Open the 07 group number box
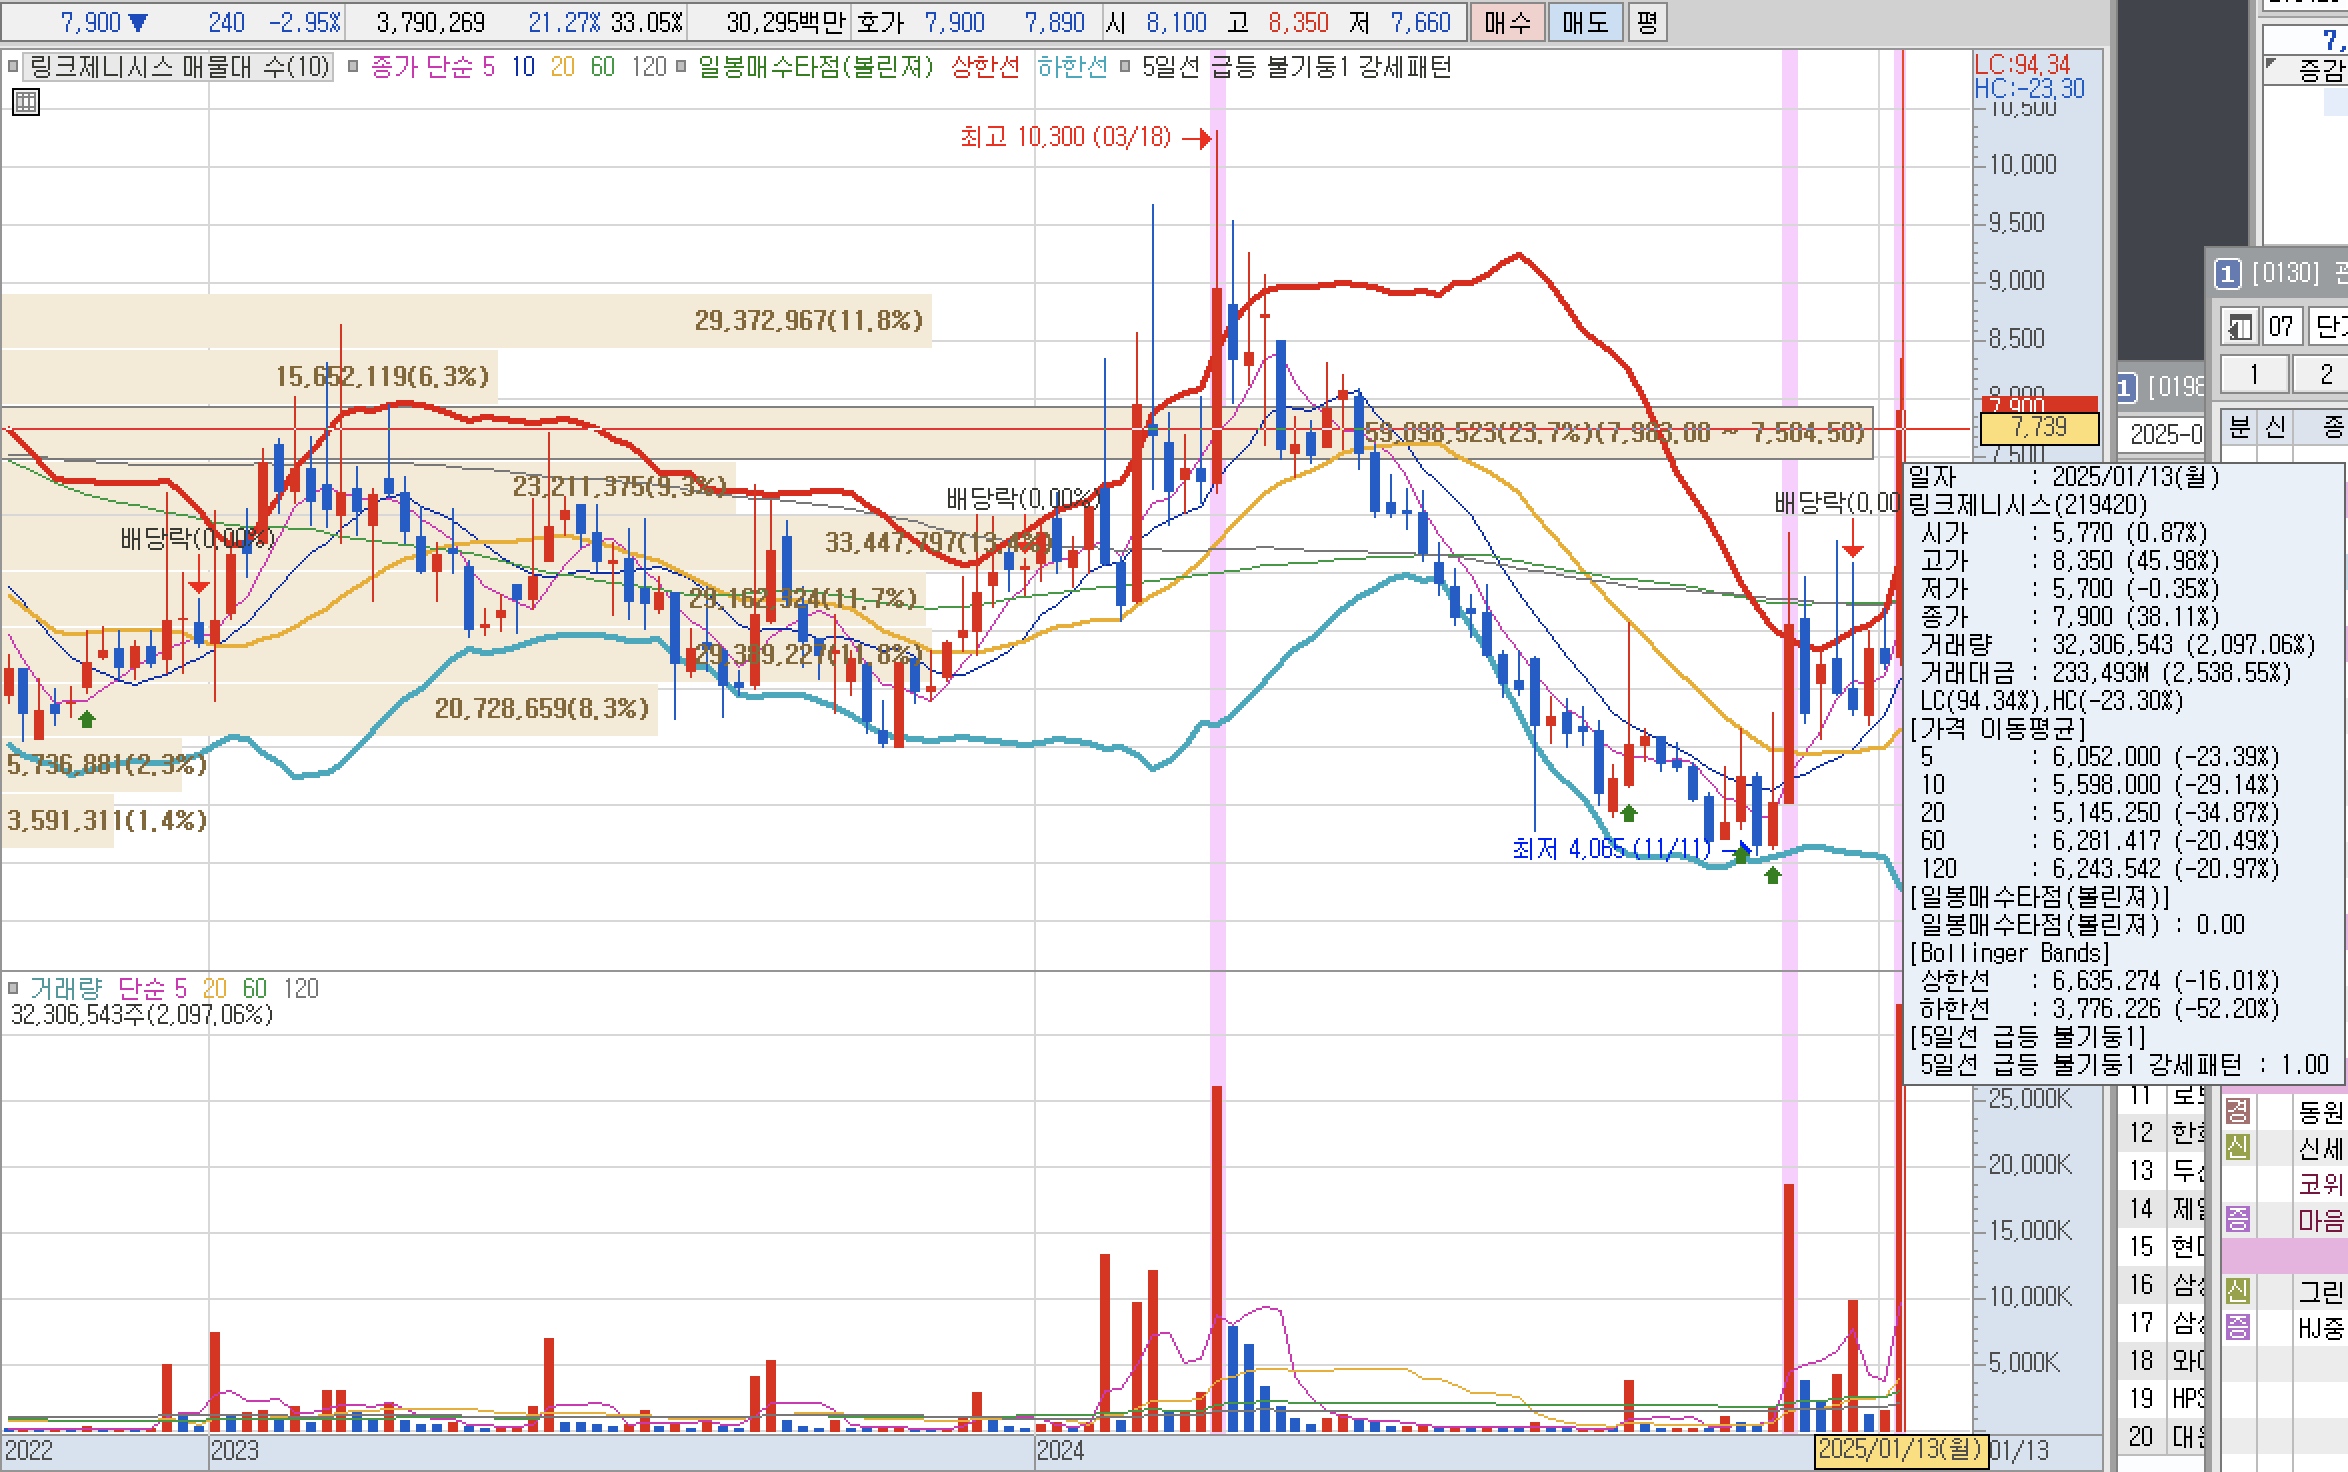The image size is (2348, 1472). 2281,326
